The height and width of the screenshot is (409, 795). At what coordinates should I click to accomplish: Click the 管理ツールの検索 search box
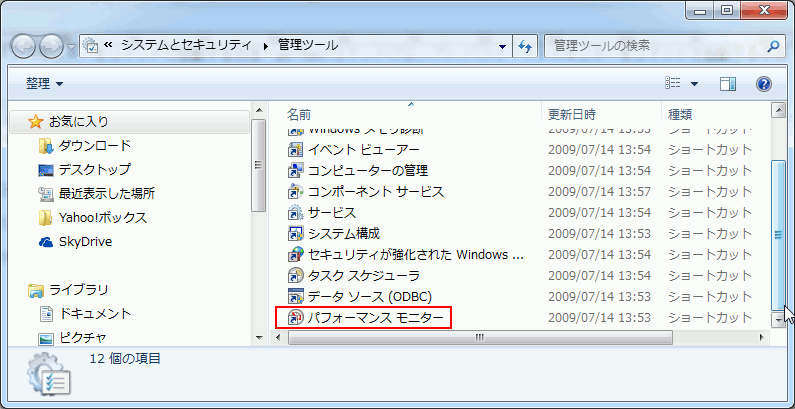pyautogui.click(x=655, y=46)
